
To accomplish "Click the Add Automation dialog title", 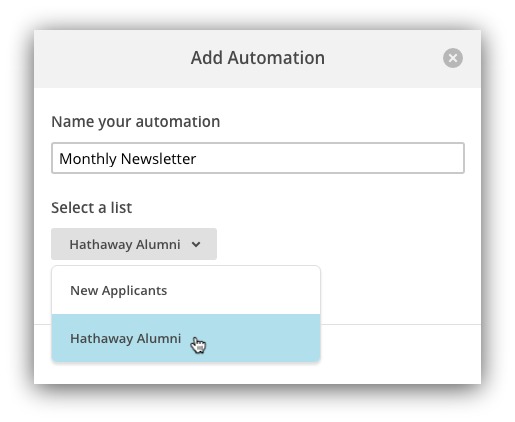I will [x=258, y=58].
